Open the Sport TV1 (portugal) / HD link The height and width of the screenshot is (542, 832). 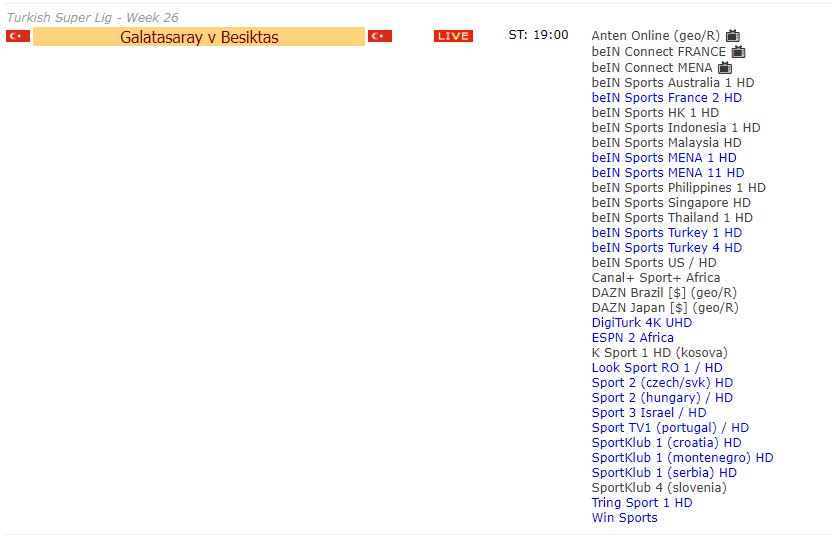pos(670,428)
